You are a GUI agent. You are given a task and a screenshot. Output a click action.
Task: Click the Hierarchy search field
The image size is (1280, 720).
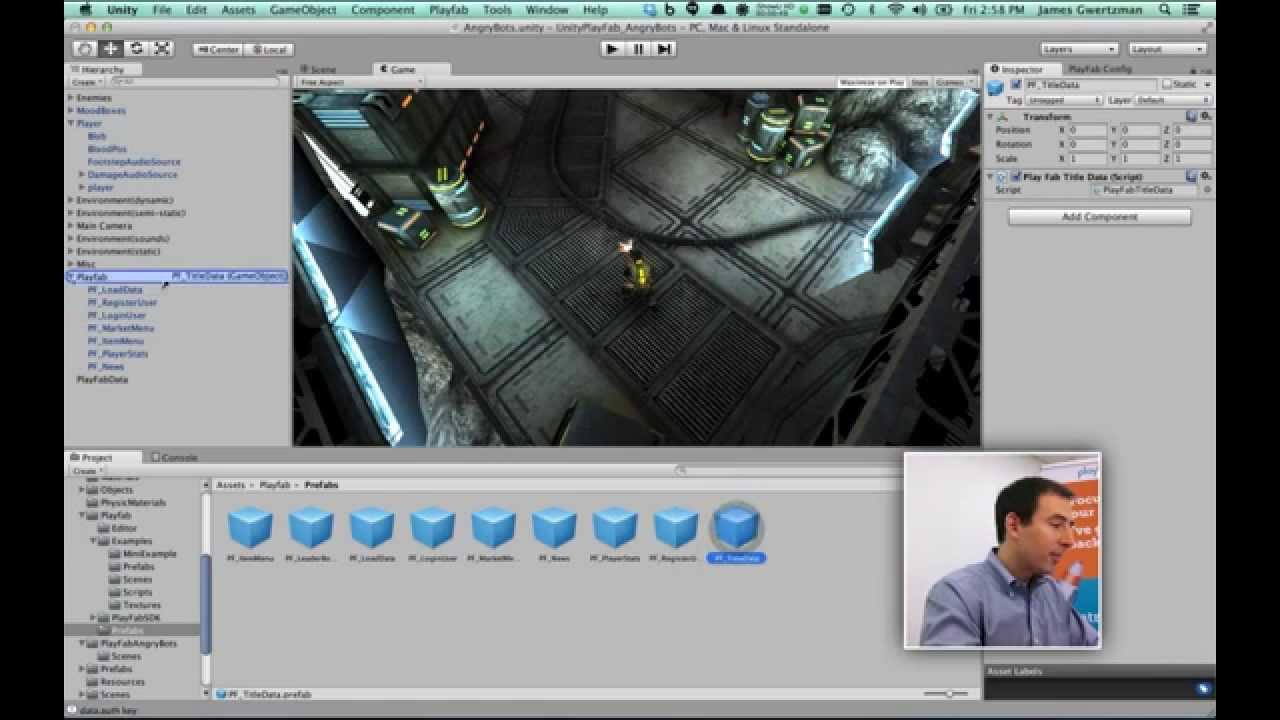tap(195, 82)
